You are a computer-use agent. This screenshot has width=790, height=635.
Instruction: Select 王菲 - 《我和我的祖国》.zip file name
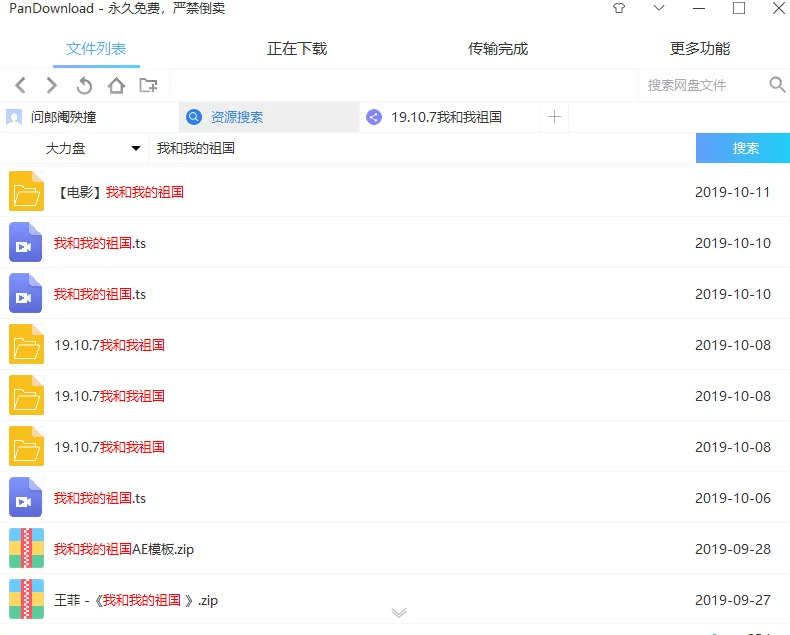point(136,600)
